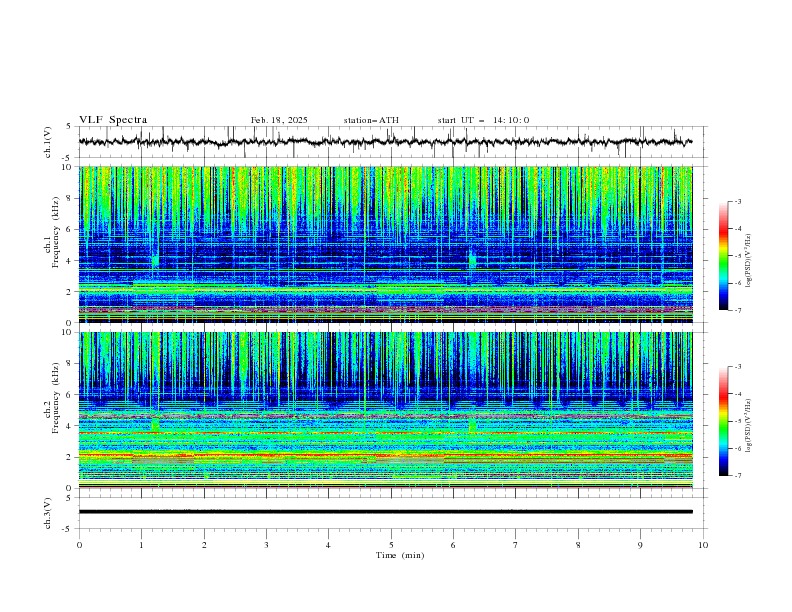Select the ch.2 "Frequency (kHz)" axis label
The height and width of the screenshot is (612, 792).
coord(56,397)
